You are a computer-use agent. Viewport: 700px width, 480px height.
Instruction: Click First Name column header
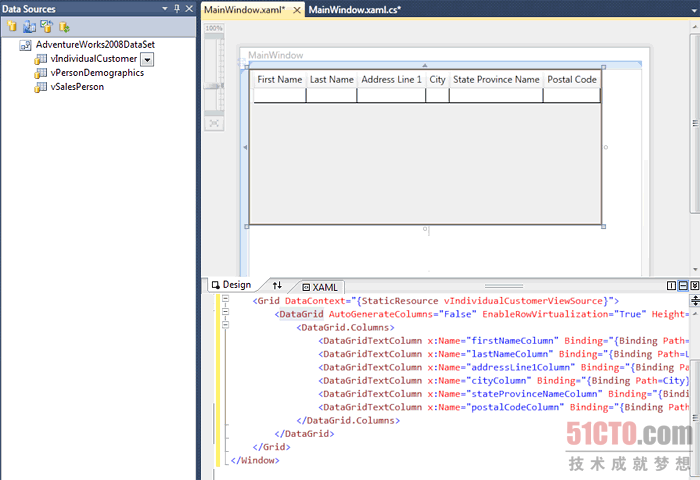[x=279, y=79]
